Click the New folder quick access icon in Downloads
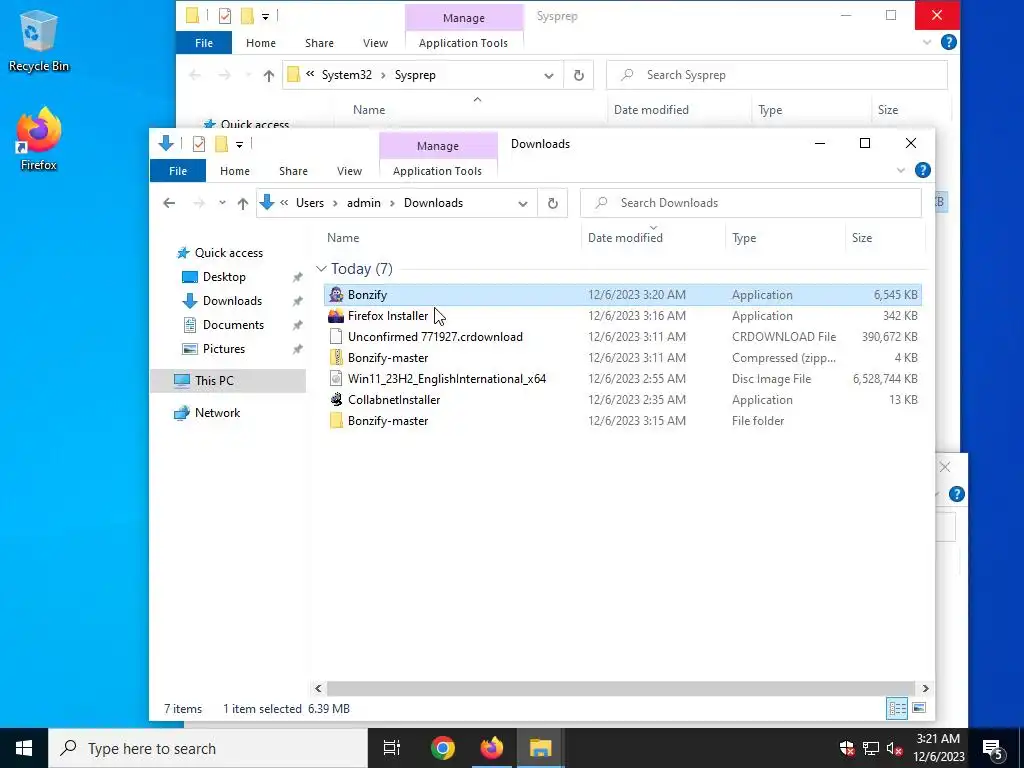The image size is (1024, 768). coord(221,144)
